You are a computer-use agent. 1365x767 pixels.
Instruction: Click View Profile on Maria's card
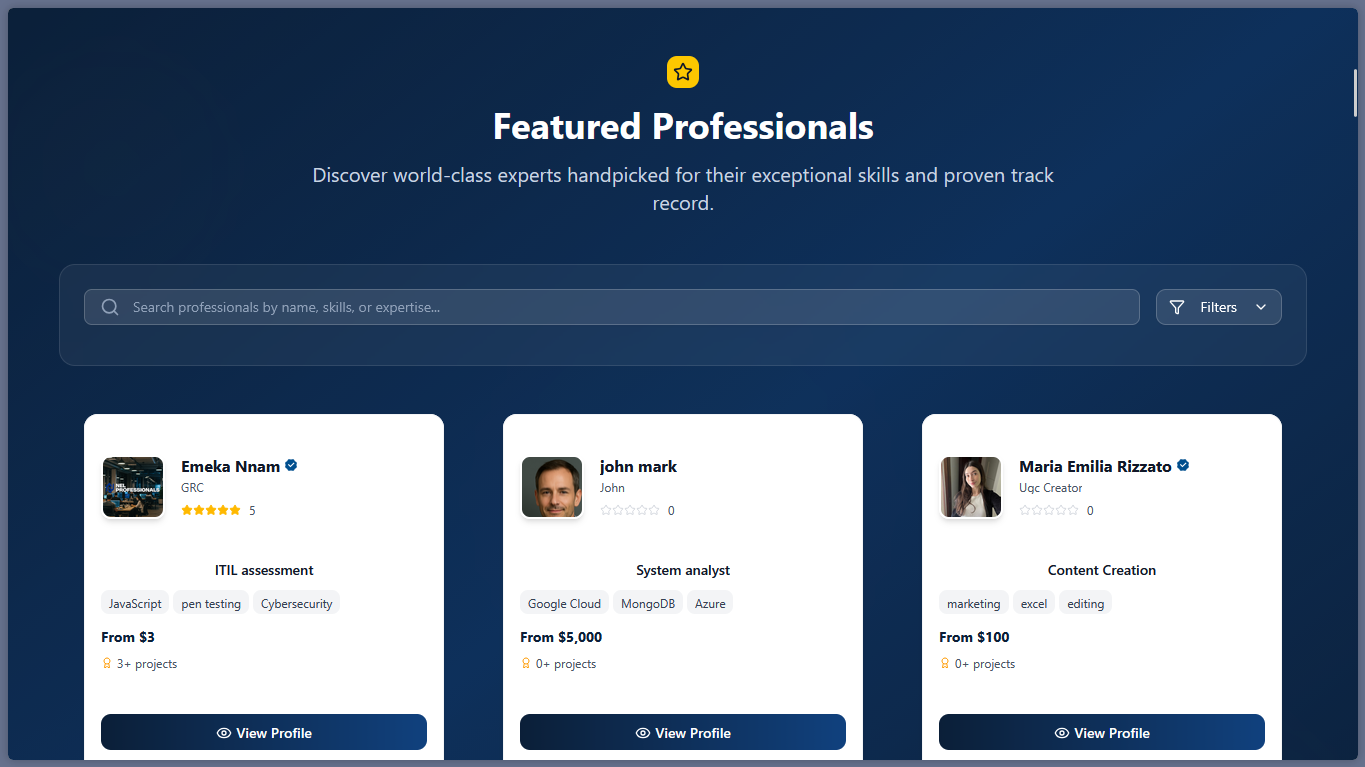[x=1101, y=732]
